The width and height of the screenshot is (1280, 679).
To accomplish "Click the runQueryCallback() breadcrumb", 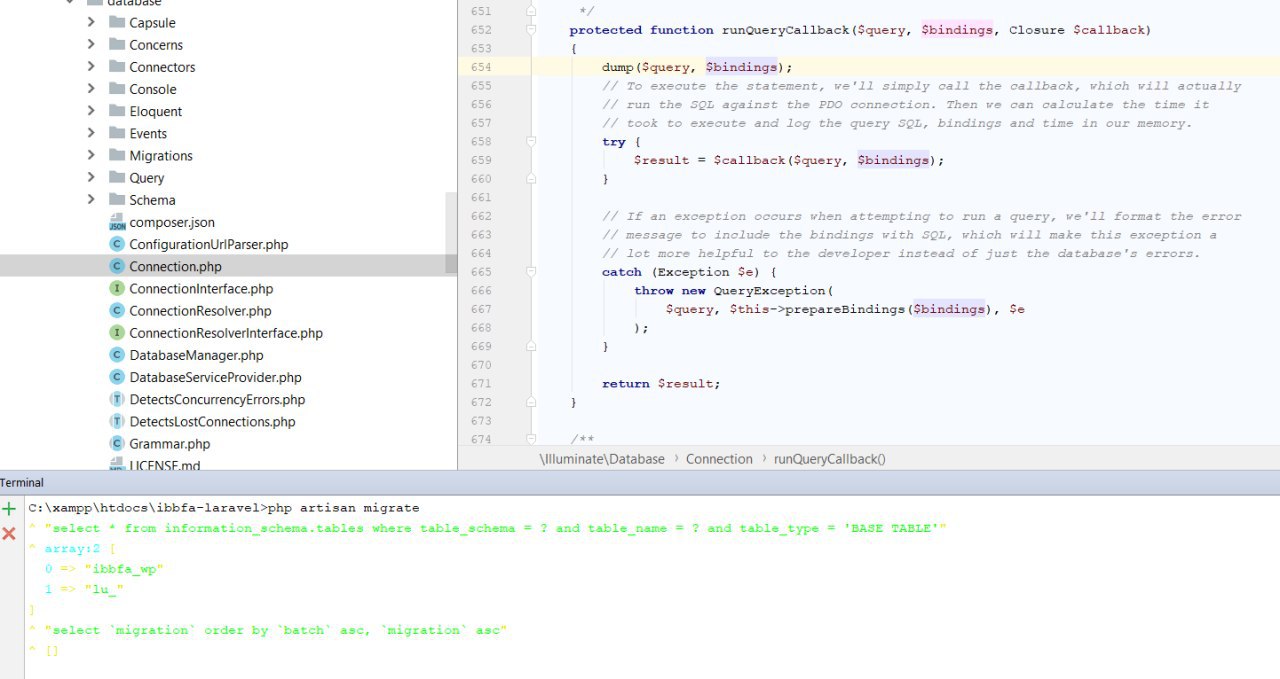I will tap(830, 459).
